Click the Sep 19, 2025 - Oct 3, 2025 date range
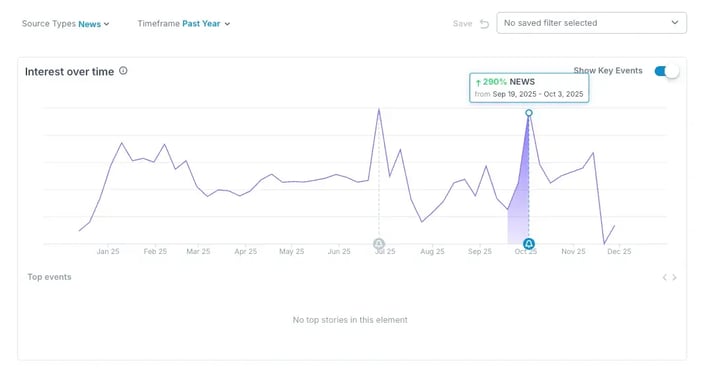Viewport: 703px width, 375px height. click(x=538, y=94)
